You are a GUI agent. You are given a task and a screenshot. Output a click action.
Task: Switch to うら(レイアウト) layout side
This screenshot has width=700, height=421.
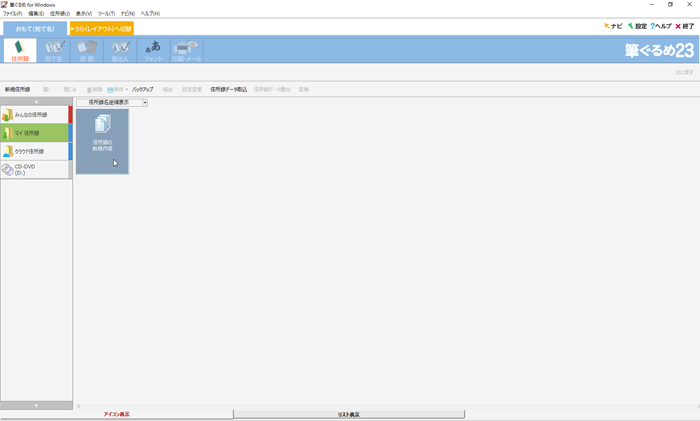point(101,29)
